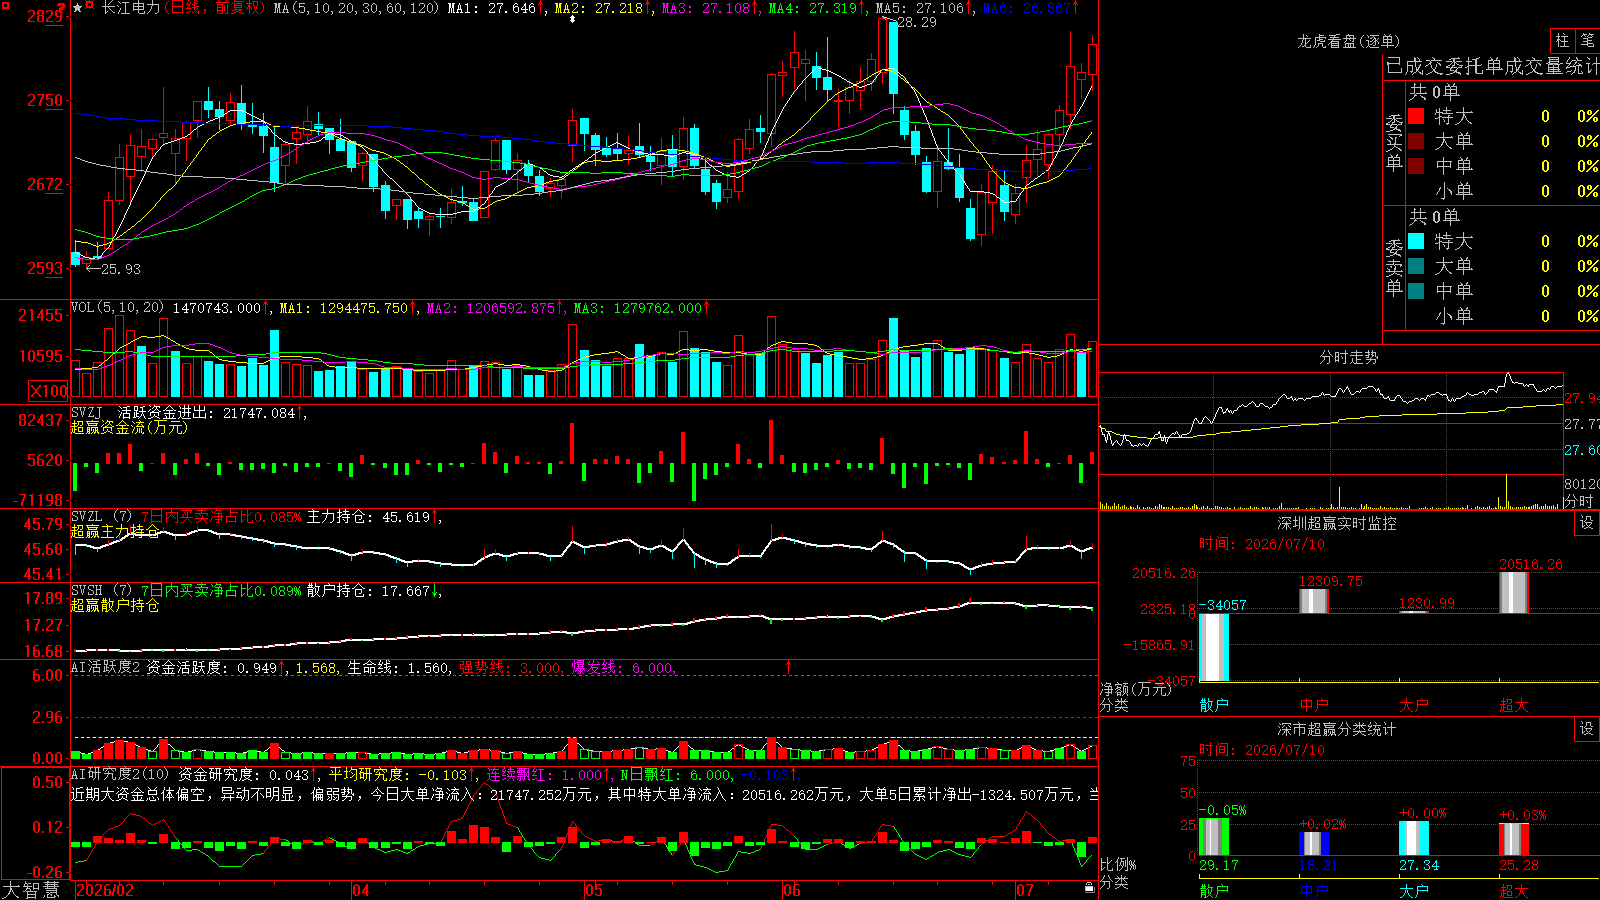Click the 爆发线: 6.000 label
This screenshot has width=1600, height=900.
pos(623,667)
